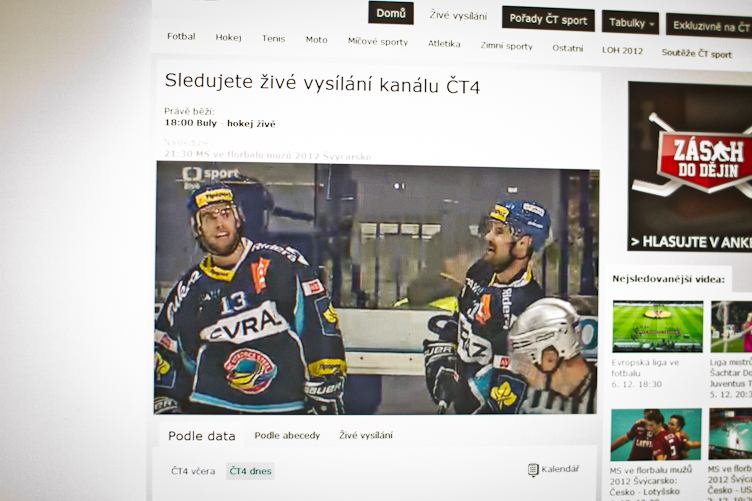The height and width of the screenshot is (501, 752).
Task: Go to the Atletika section
Action: click(x=444, y=44)
